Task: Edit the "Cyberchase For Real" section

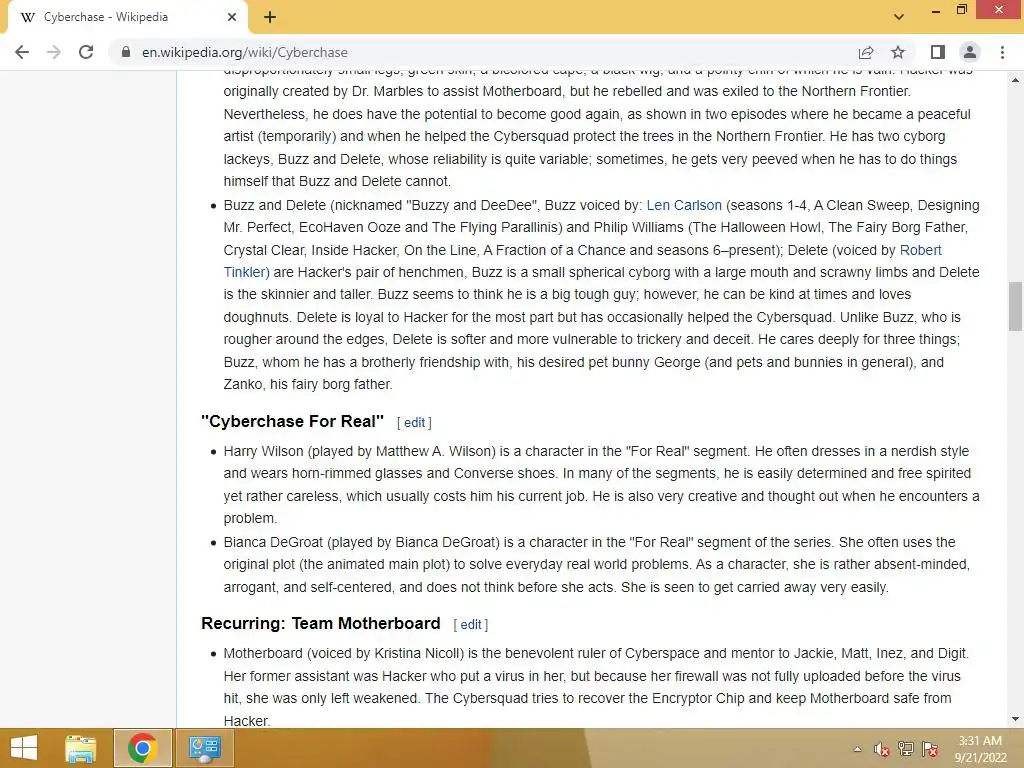Action: pyautogui.click(x=414, y=423)
